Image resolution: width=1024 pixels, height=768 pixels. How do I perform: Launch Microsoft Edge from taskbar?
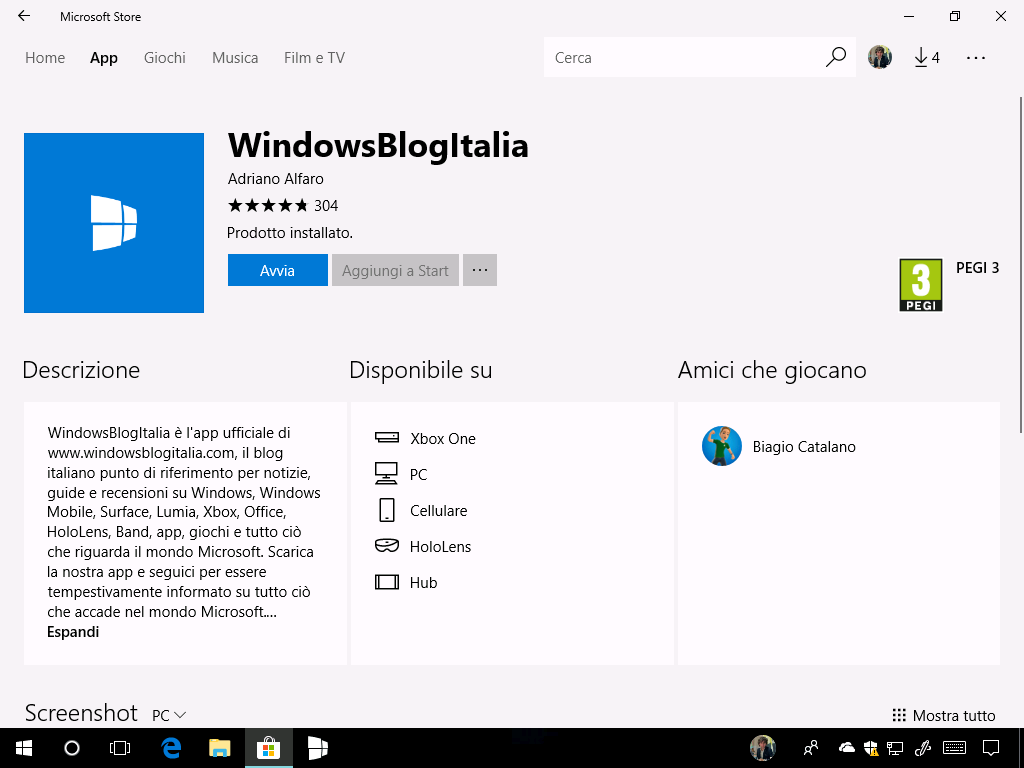pos(171,748)
